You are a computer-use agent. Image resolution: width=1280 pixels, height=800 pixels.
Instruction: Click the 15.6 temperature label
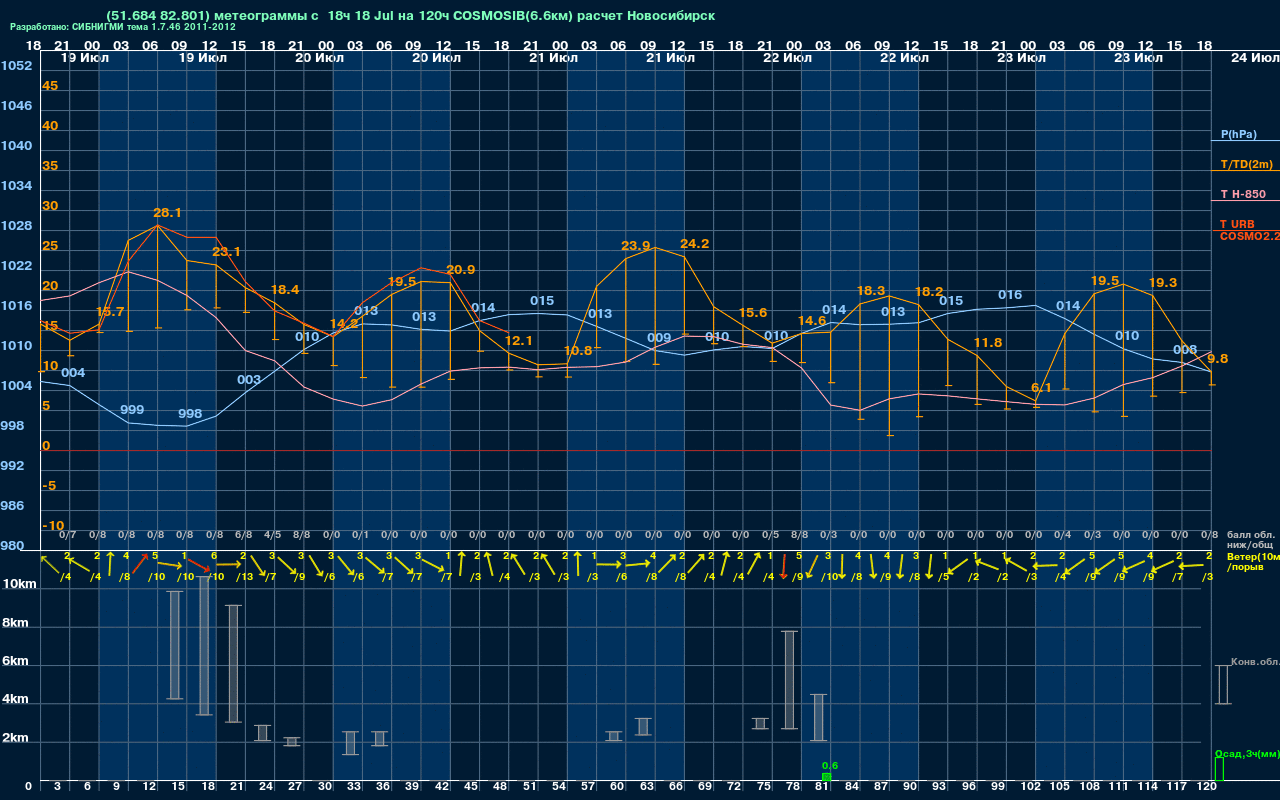tap(753, 313)
